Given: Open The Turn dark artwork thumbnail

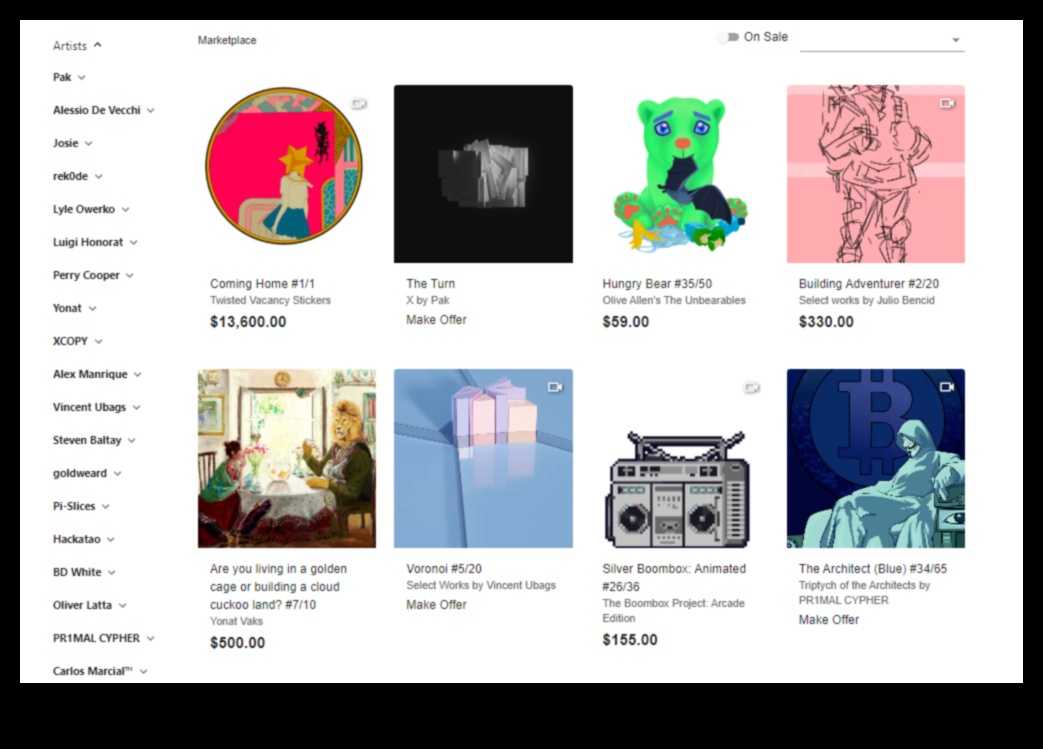Looking at the screenshot, I should pos(483,174).
